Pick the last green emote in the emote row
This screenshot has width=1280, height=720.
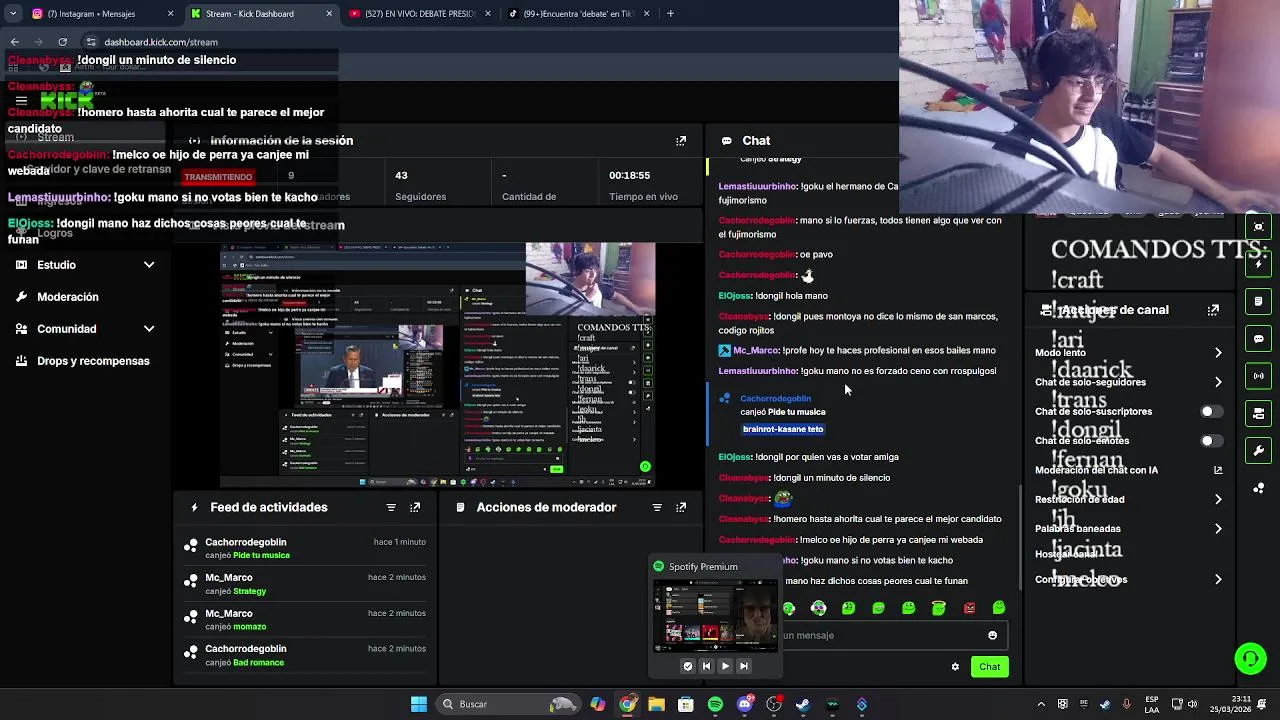[x=998, y=608]
